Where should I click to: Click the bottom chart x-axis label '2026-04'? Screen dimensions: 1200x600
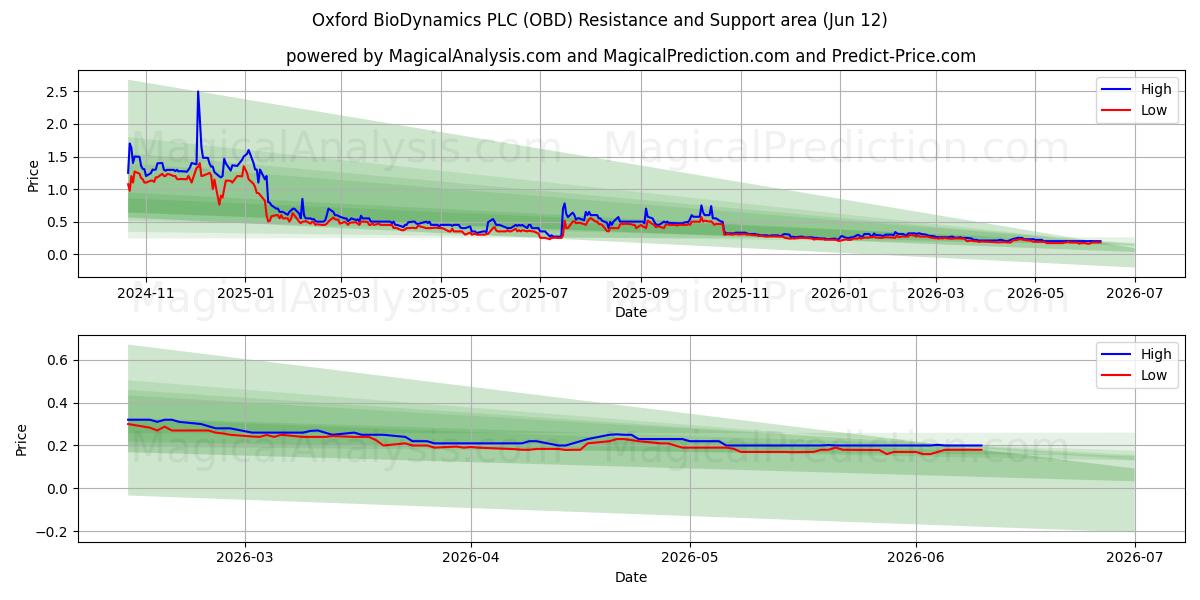point(471,558)
